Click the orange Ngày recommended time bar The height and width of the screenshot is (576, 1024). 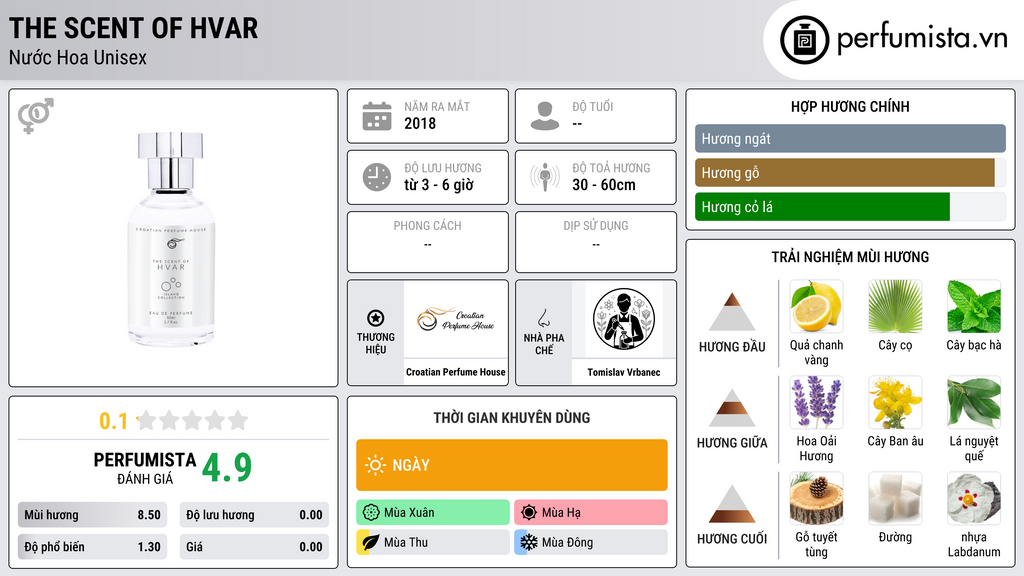[512, 465]
